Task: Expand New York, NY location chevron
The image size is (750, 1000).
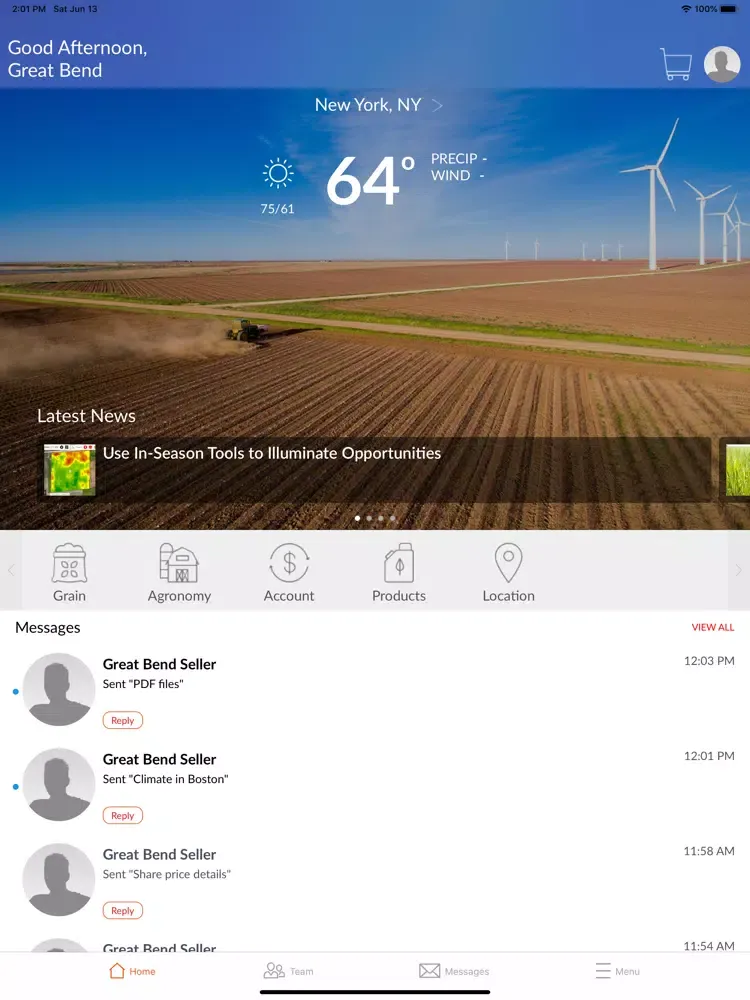Action: 438,105
